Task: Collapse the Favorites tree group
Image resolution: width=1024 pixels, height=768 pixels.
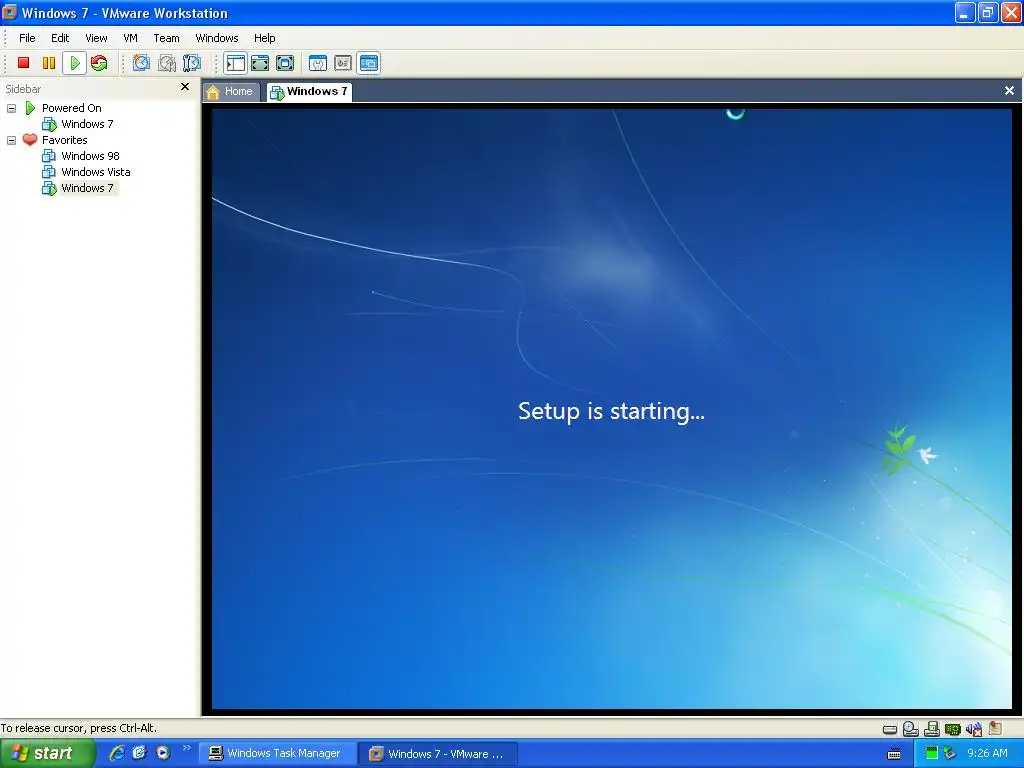Action: pyautogui.click(x=11, y=140)
